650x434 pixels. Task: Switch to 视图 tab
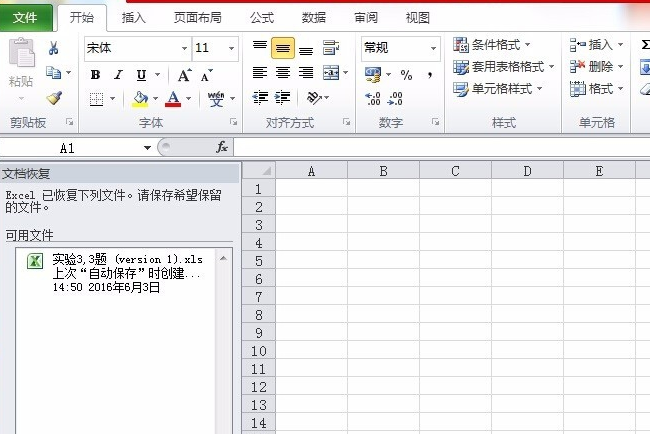[417, 17]
